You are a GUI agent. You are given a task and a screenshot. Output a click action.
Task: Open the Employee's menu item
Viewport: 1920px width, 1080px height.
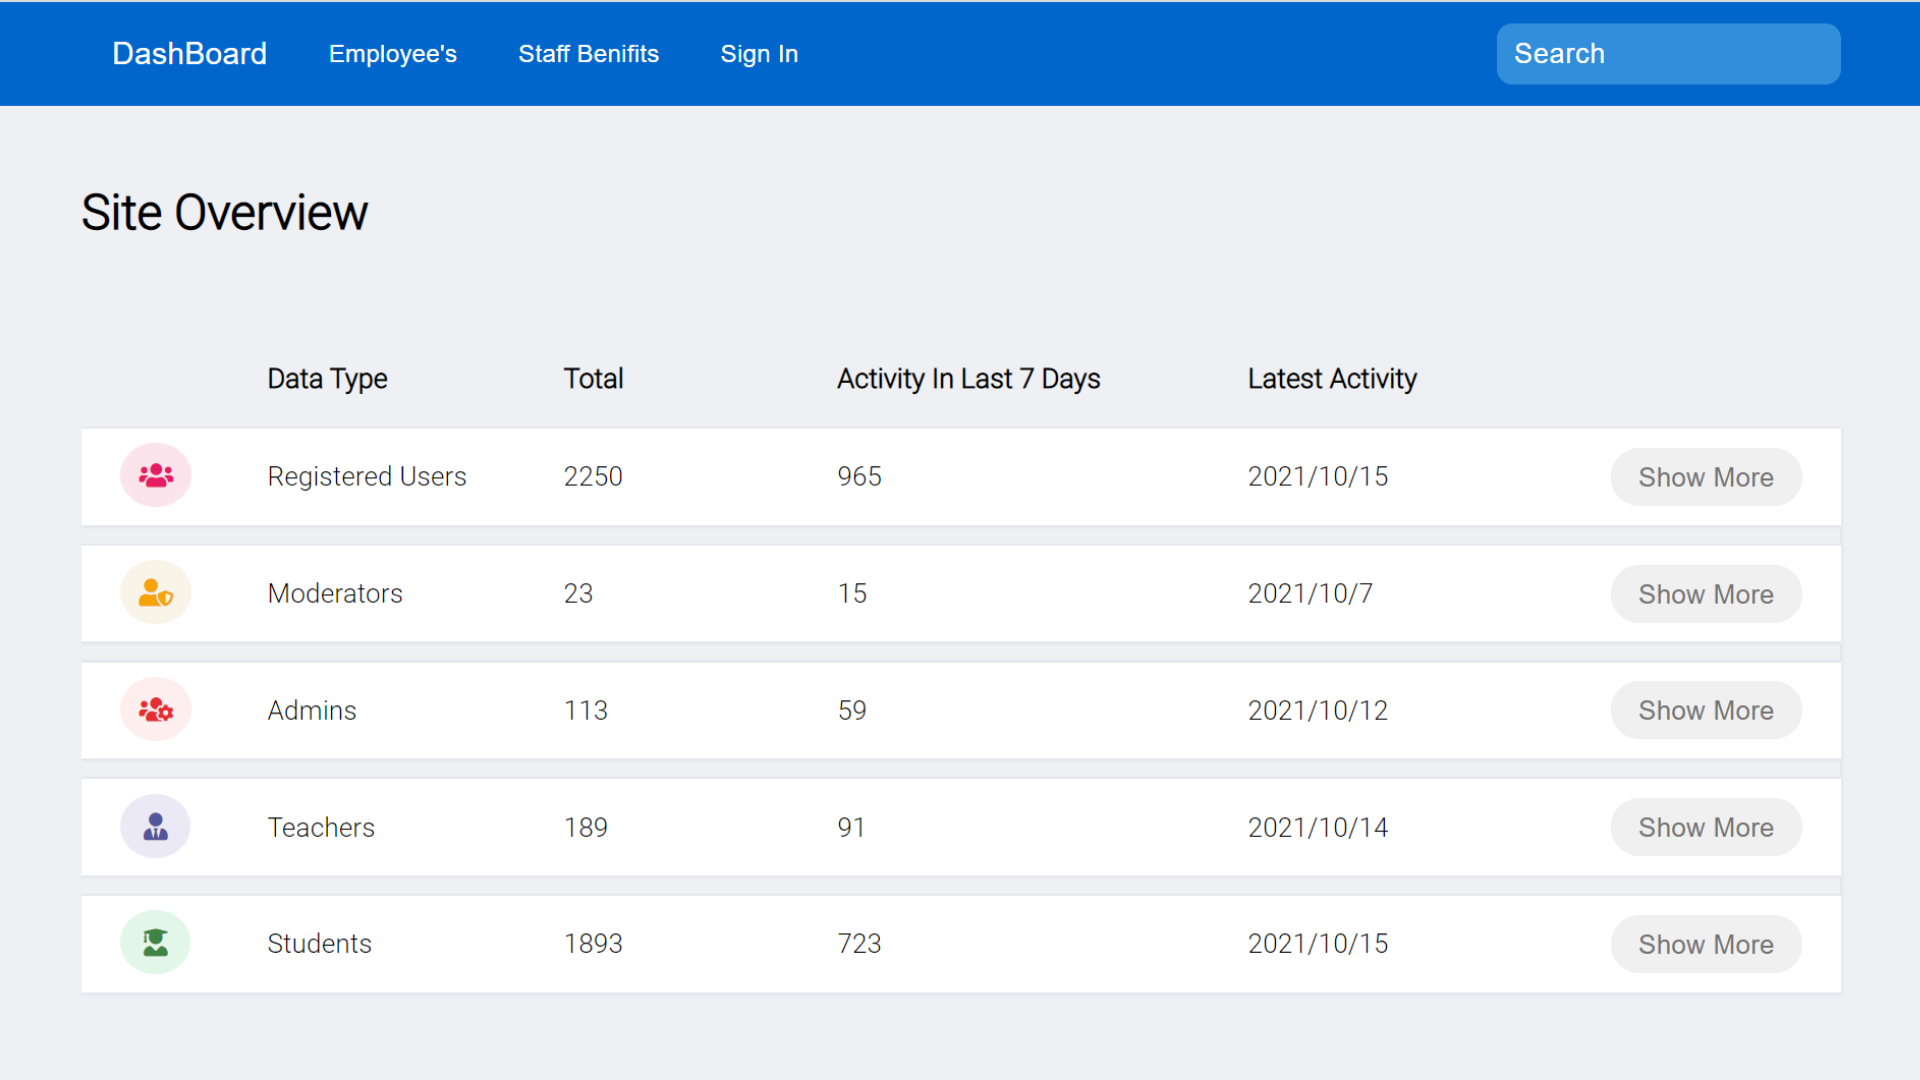tap(392, 54)
